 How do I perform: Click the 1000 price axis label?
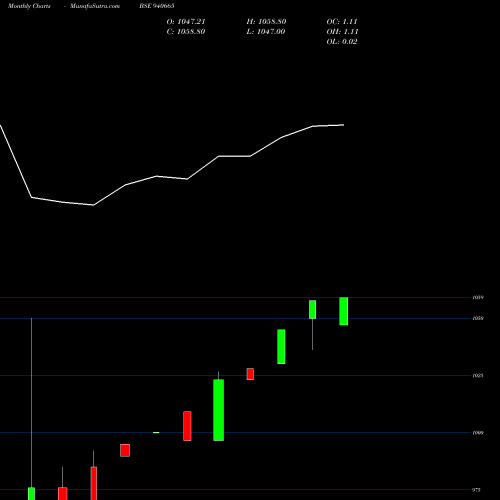[x=478, y=433]
